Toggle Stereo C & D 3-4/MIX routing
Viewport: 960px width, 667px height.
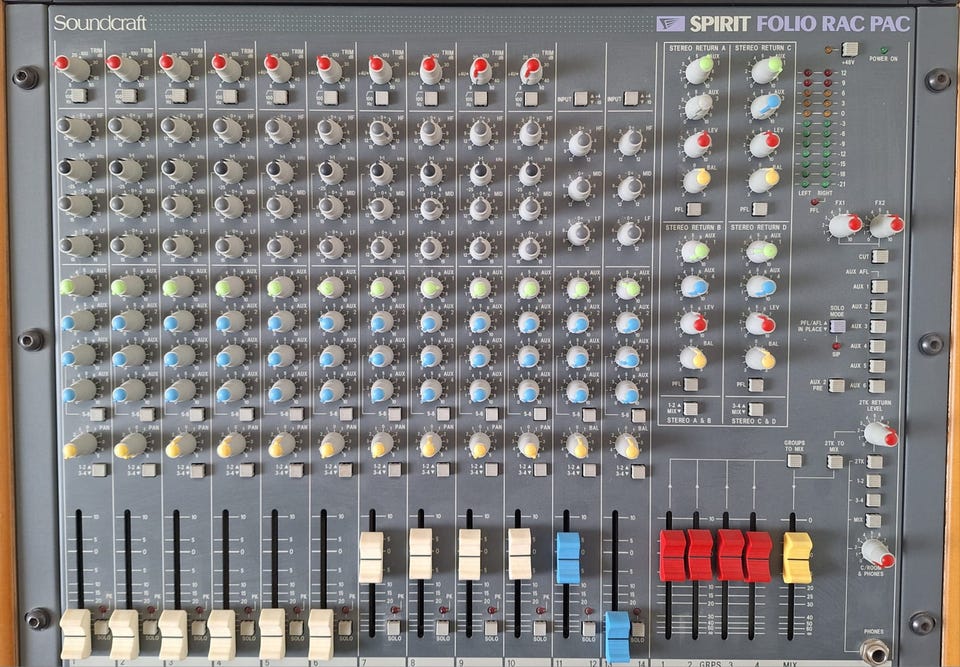coord(756,409)
